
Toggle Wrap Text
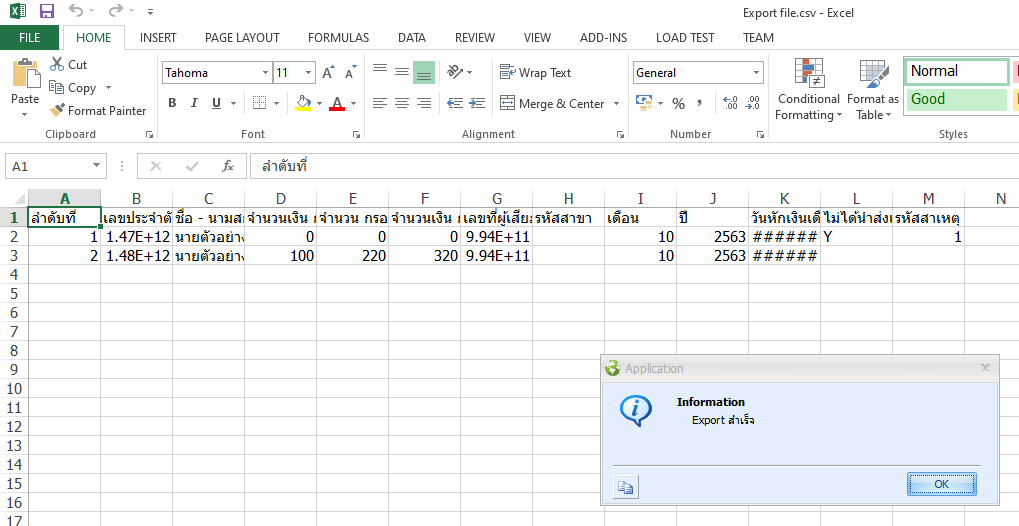point(535,72)
